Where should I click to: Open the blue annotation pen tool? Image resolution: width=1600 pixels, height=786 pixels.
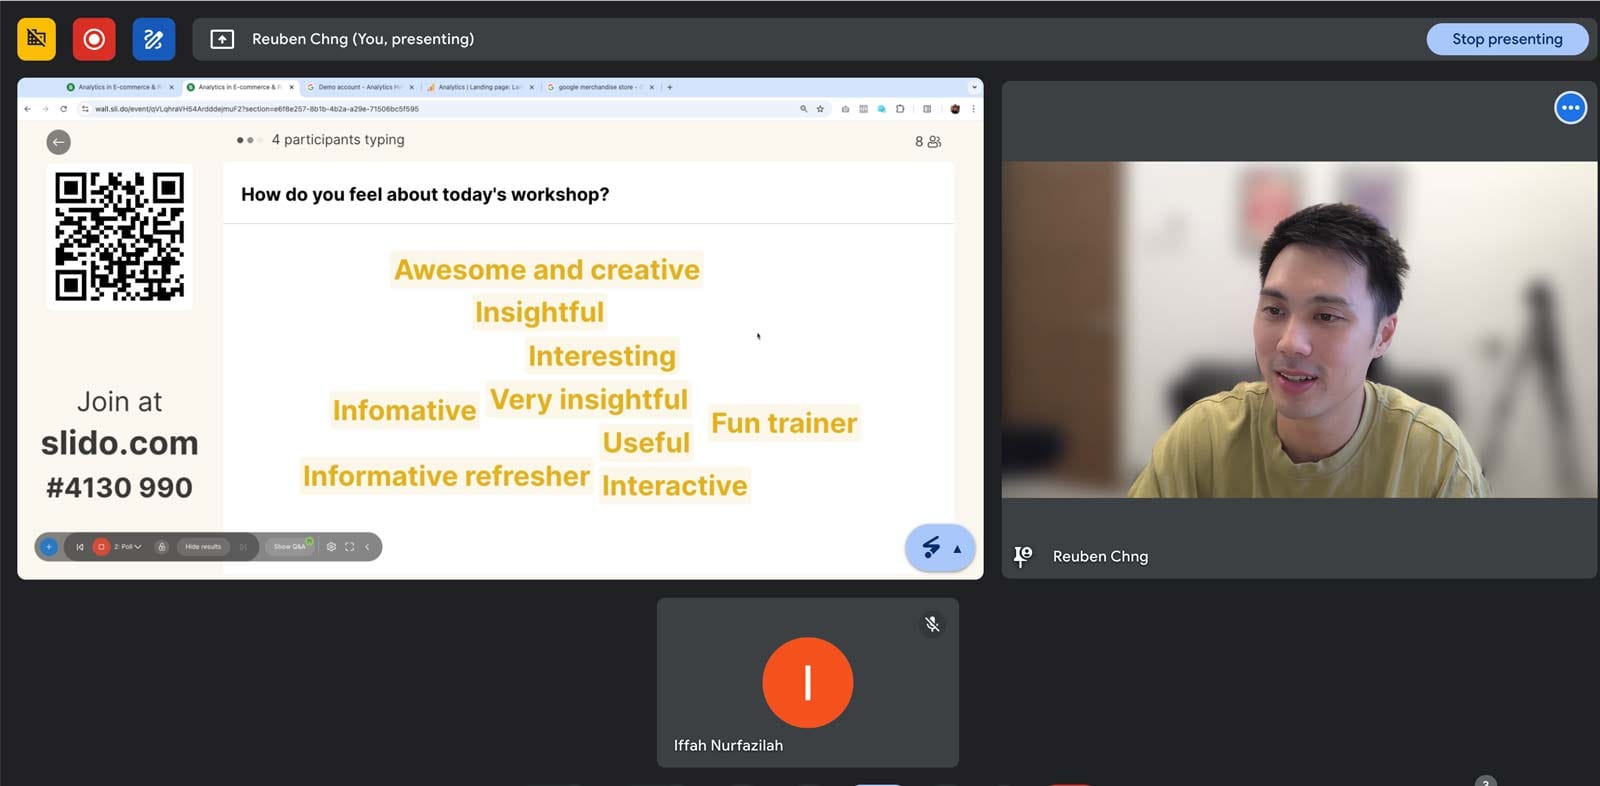pos(154,39)
